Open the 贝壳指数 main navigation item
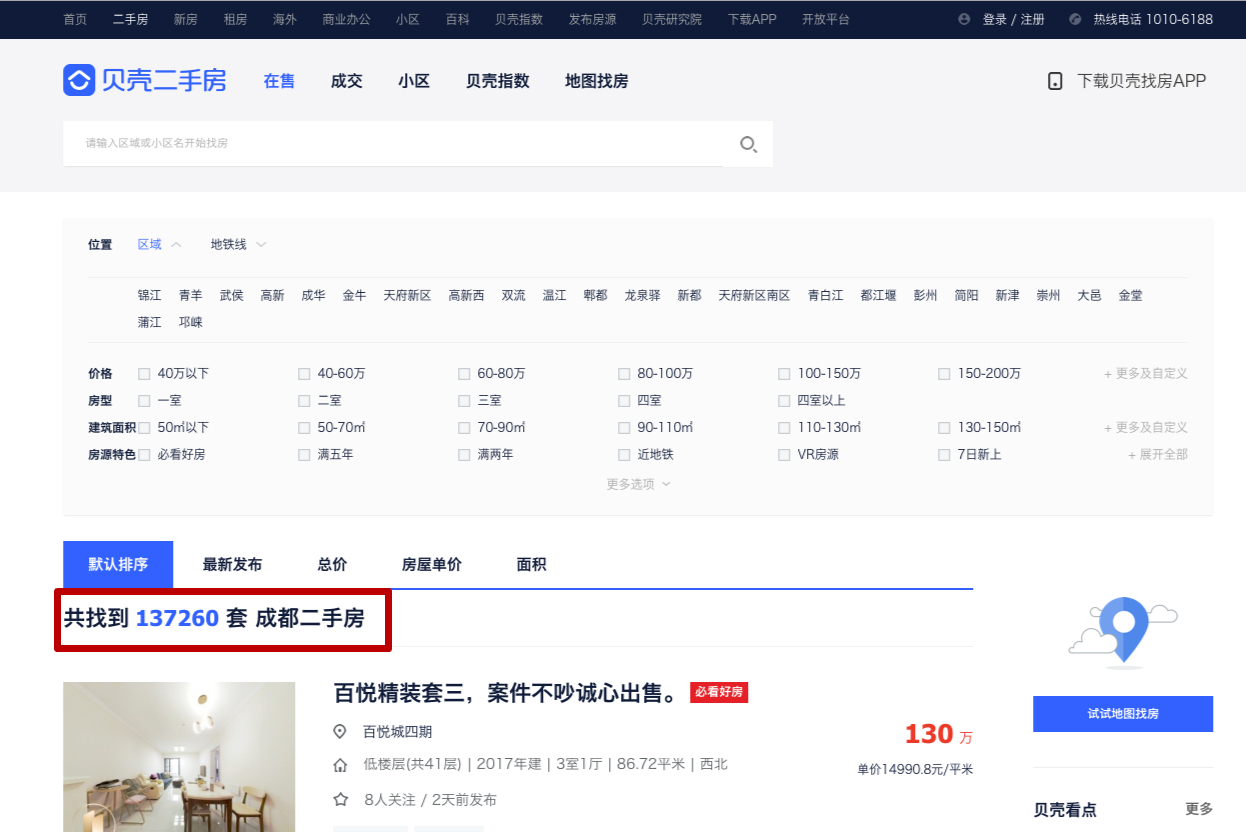This screenshot has width=1246, height=832. [498, 81]
